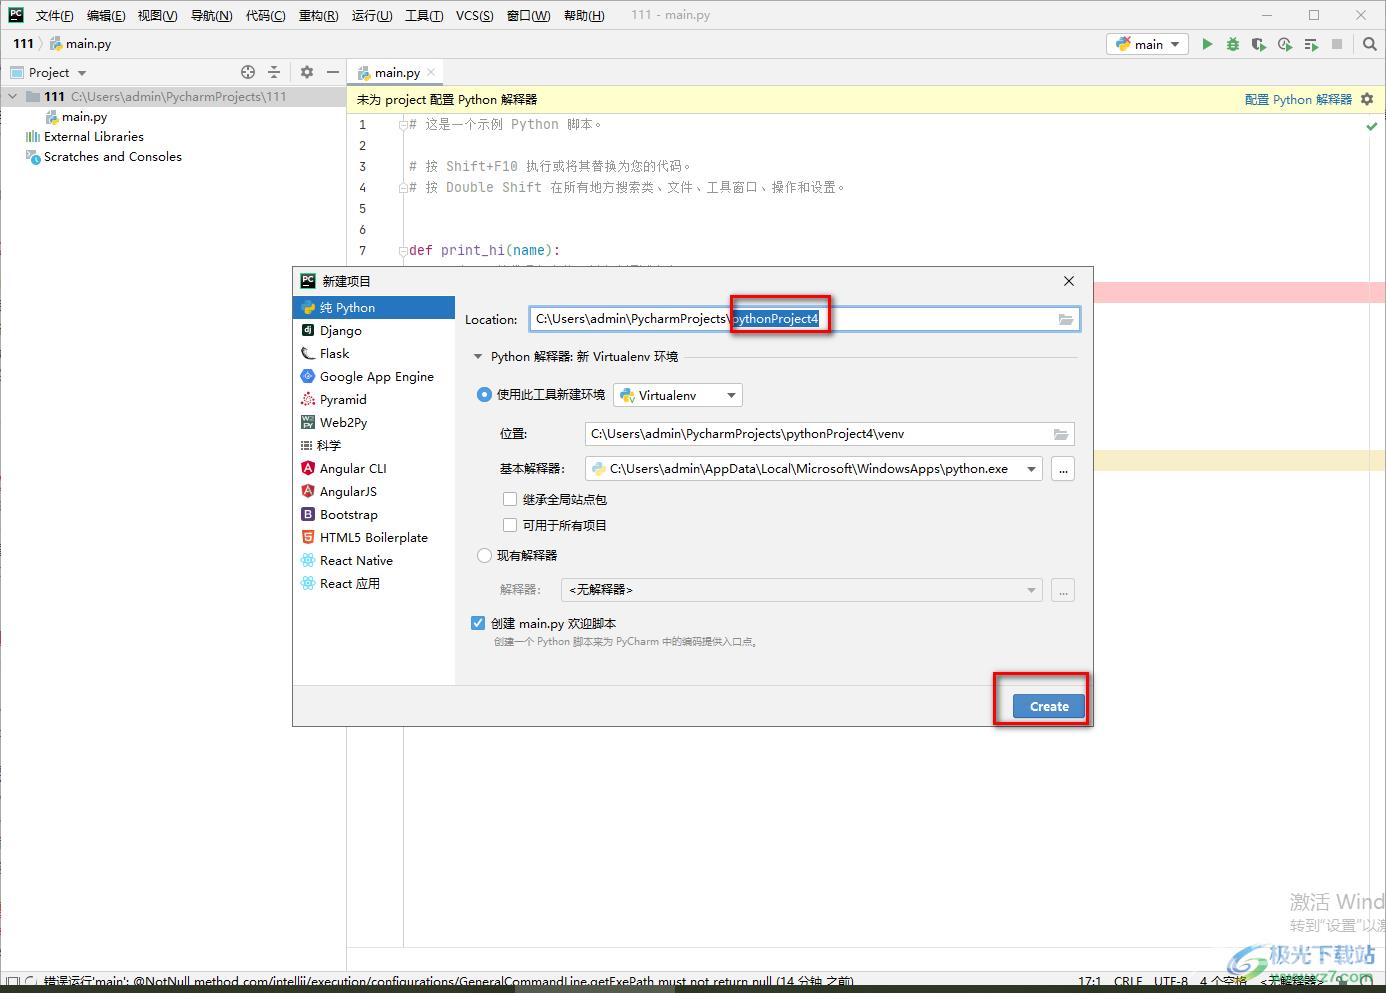Open Project panel settings gear icon
The image size is (1386, 993).
[x=307, y=72]
